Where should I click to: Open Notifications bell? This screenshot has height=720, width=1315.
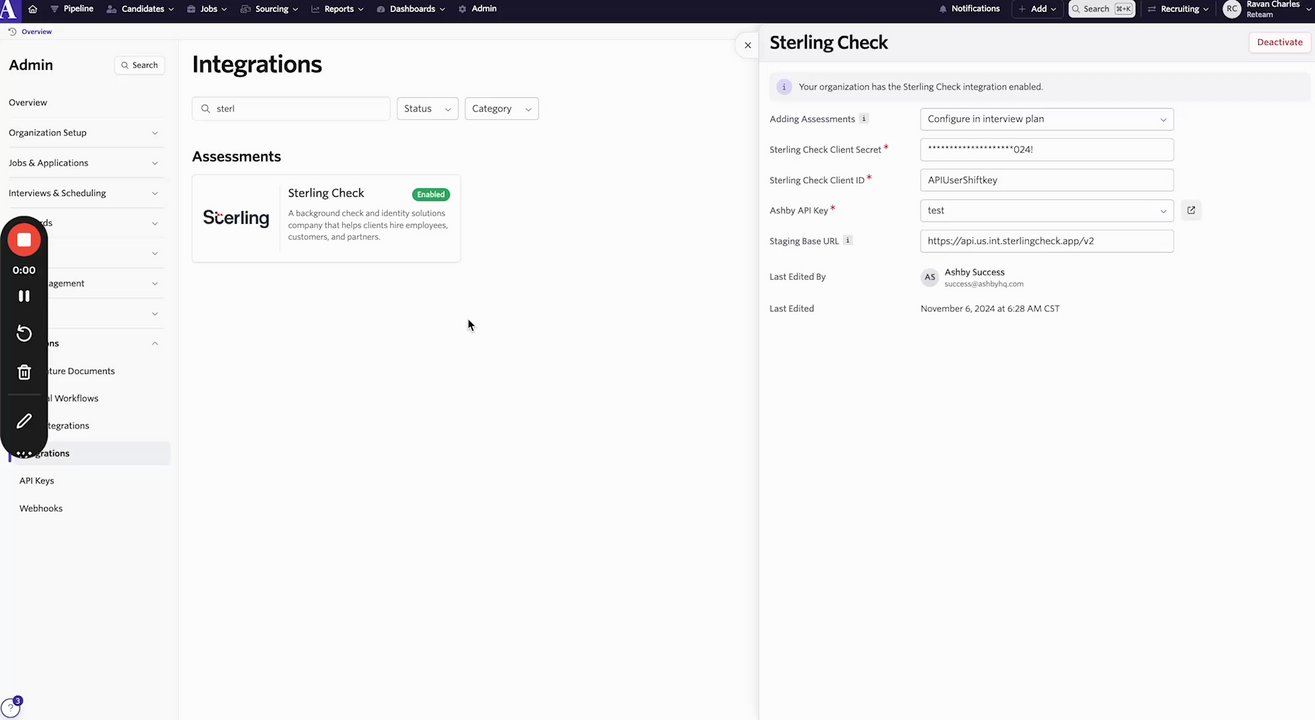[x=969, y=9]
